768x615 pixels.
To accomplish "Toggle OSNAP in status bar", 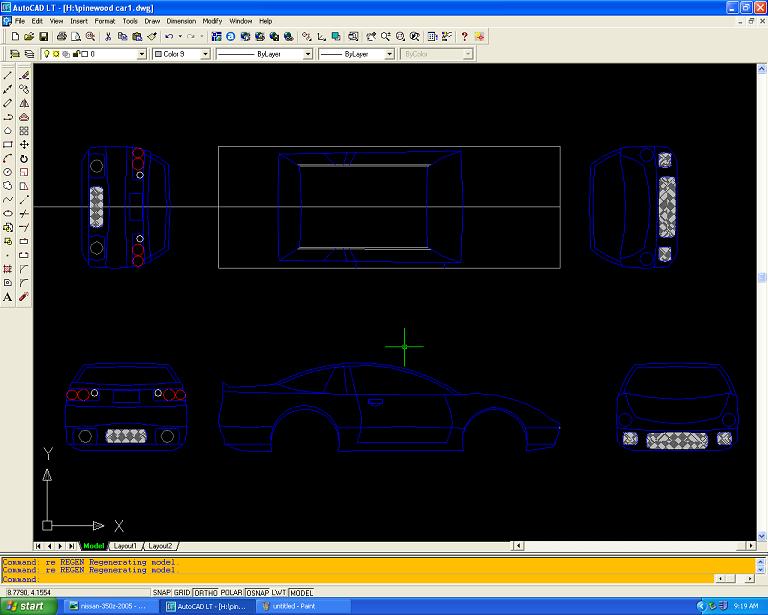I will coord(257,592).
